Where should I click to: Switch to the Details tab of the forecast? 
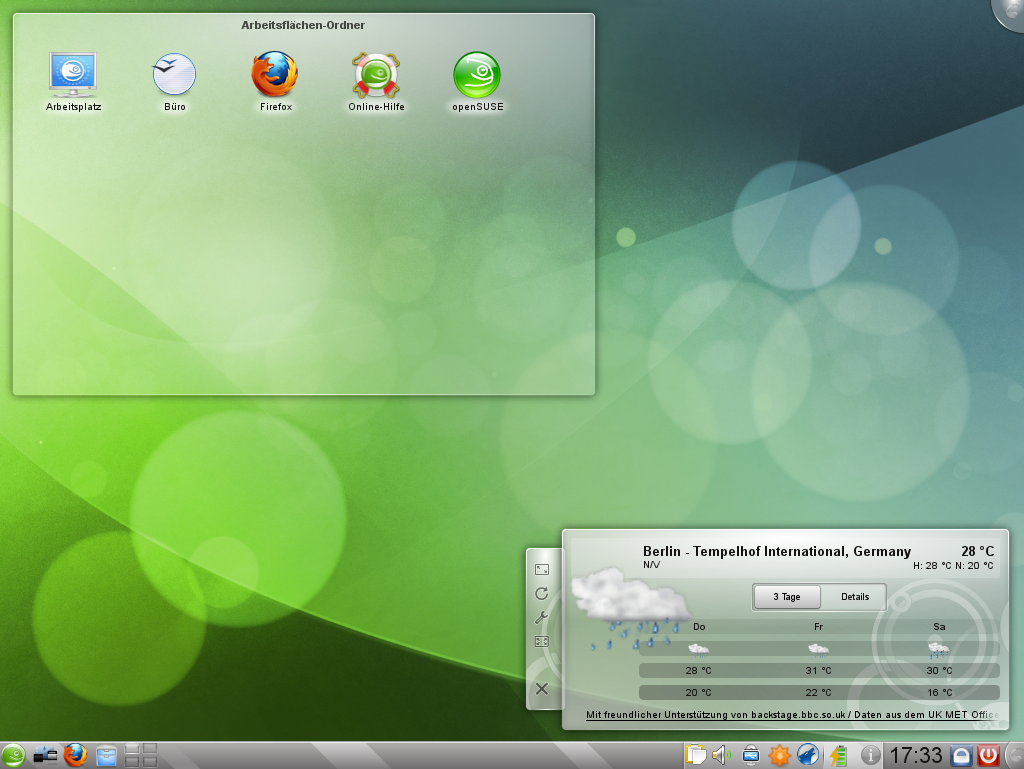pos(855,596)
